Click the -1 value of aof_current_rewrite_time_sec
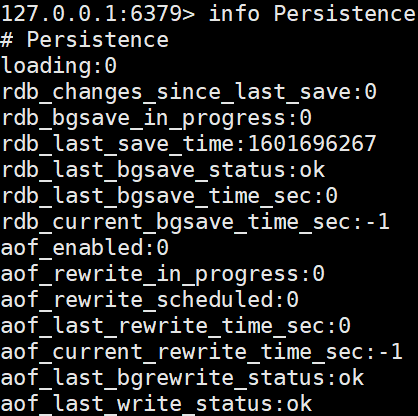 [391, 351]
